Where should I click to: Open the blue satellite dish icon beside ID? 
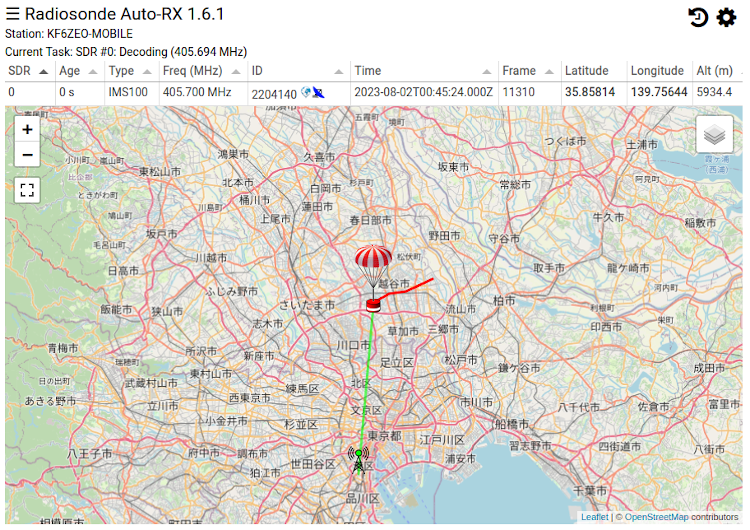pyautogui.click(x=318, y=93)
